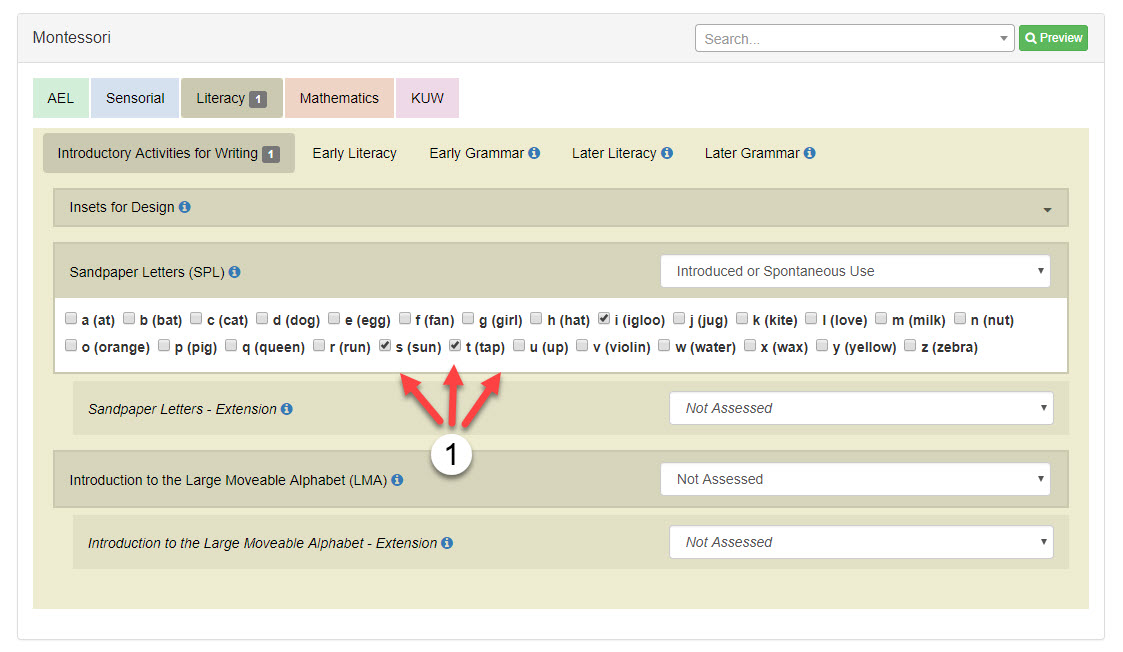Uncheck the t (tap) checkbox
This screenshot has width=1123, height=652.
[455, 345]
